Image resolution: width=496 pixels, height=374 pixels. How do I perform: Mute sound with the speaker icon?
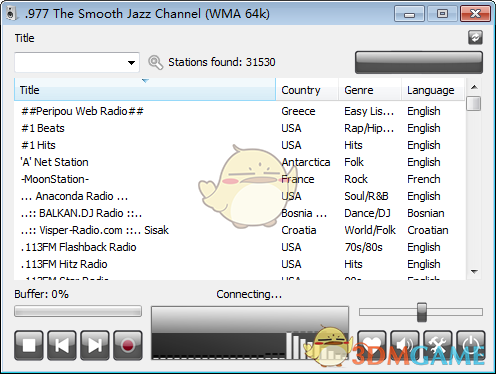(405, 345)
